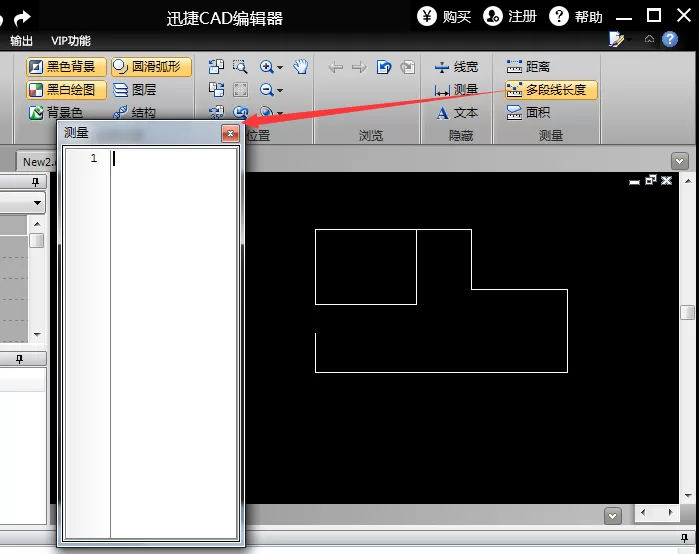Toggle the 圆滑弧形 smooth arc option
This screenshot has height=554, width=699.
tap(151, 67)
